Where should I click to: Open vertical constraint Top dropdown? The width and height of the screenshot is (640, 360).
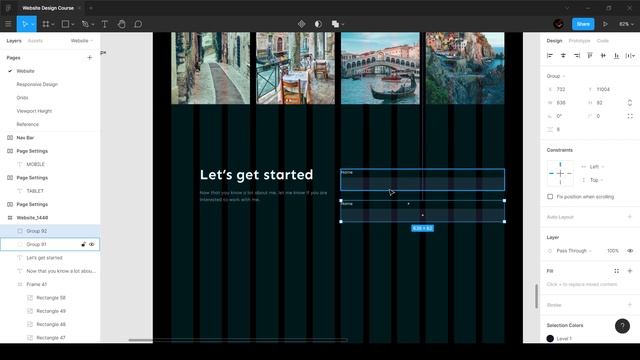pos(596,180)
